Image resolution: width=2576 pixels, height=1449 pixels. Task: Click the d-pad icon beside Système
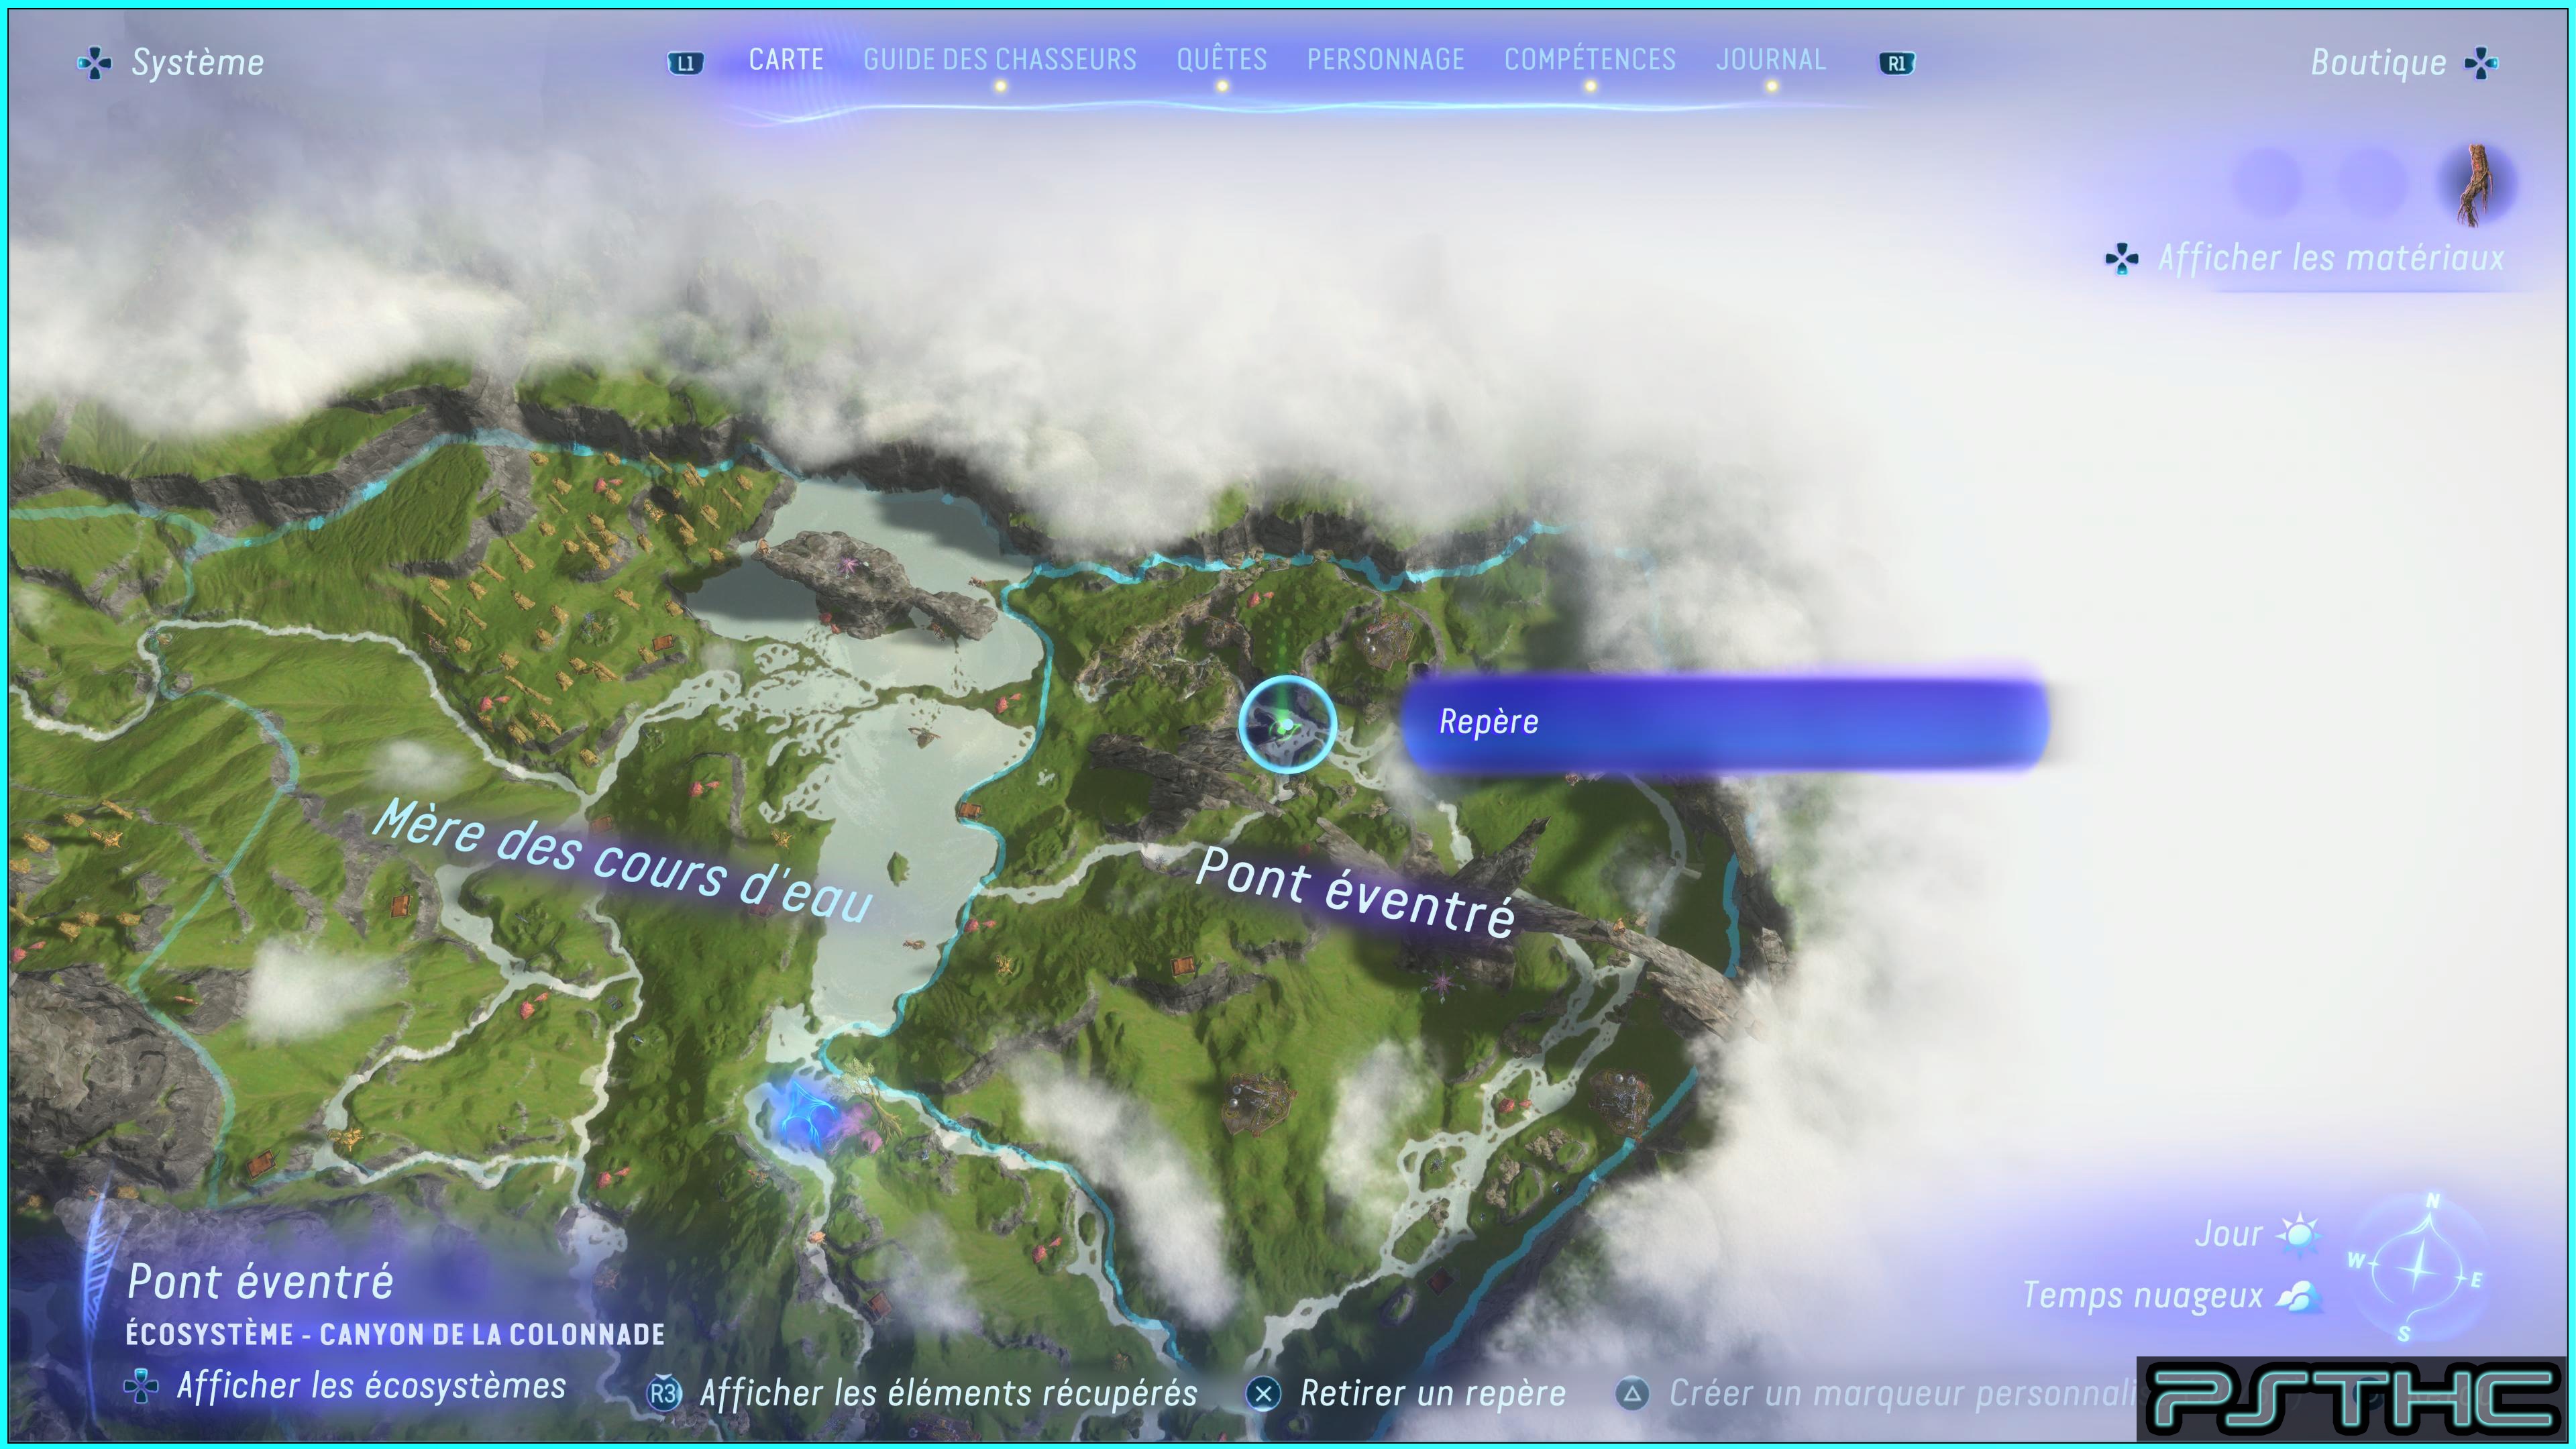tap(94, 64)
